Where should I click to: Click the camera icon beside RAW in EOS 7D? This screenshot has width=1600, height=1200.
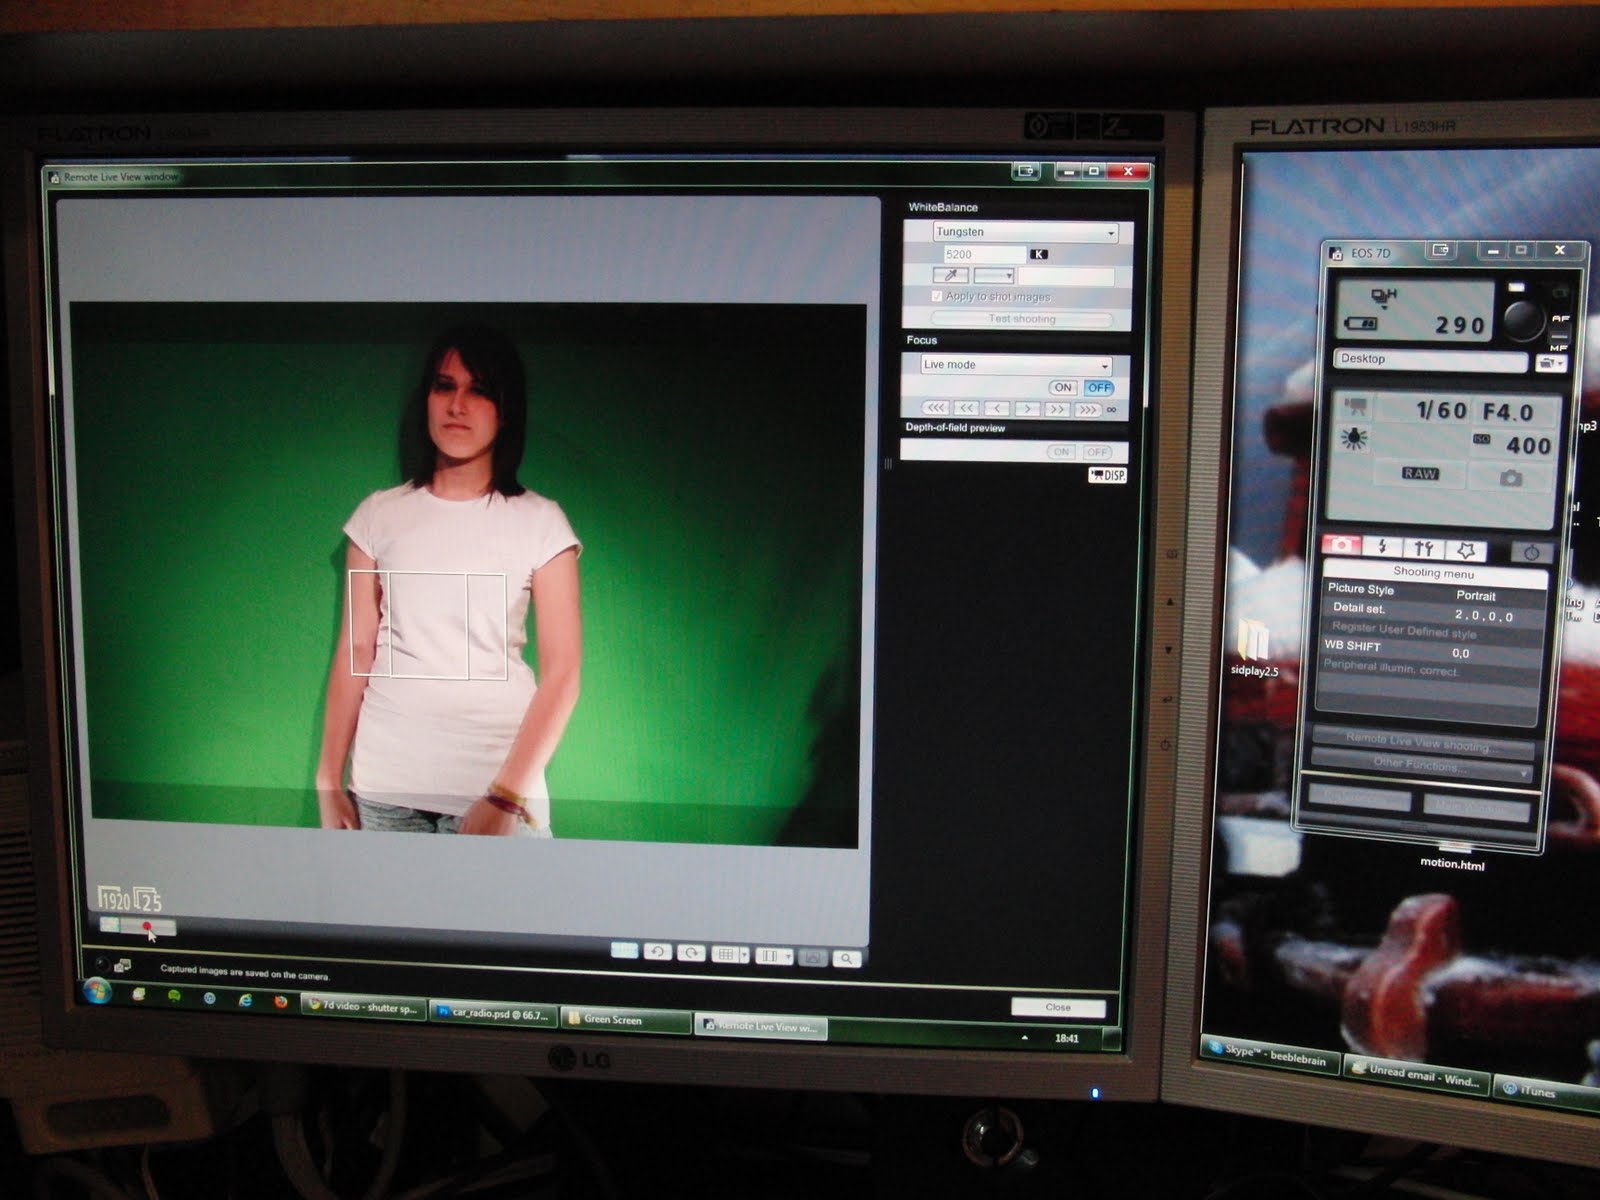click(1511, 478)
